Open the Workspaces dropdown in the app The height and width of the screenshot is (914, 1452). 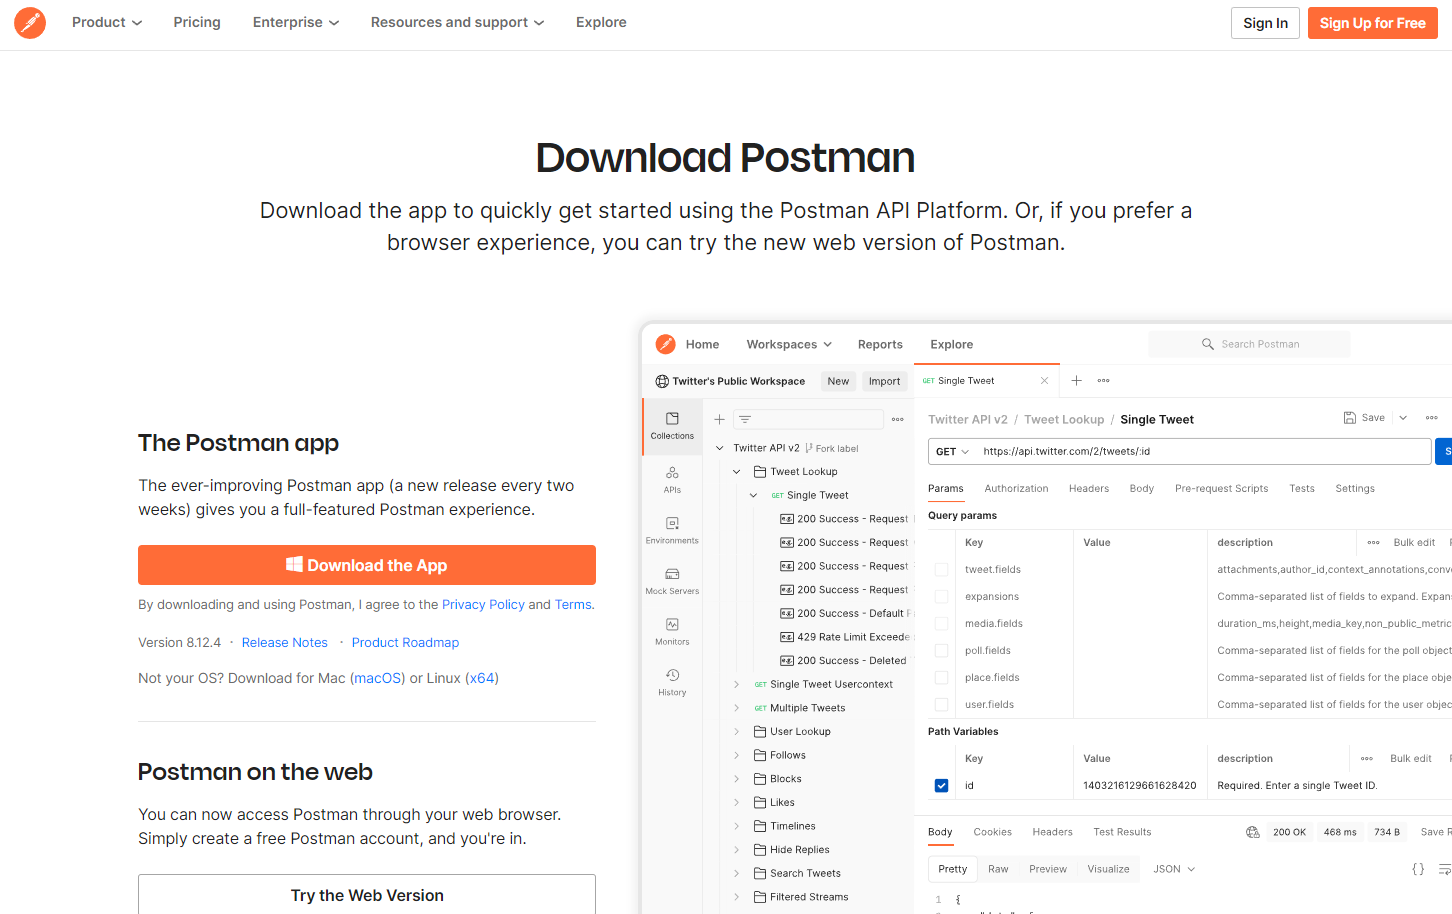coord(789,344)
